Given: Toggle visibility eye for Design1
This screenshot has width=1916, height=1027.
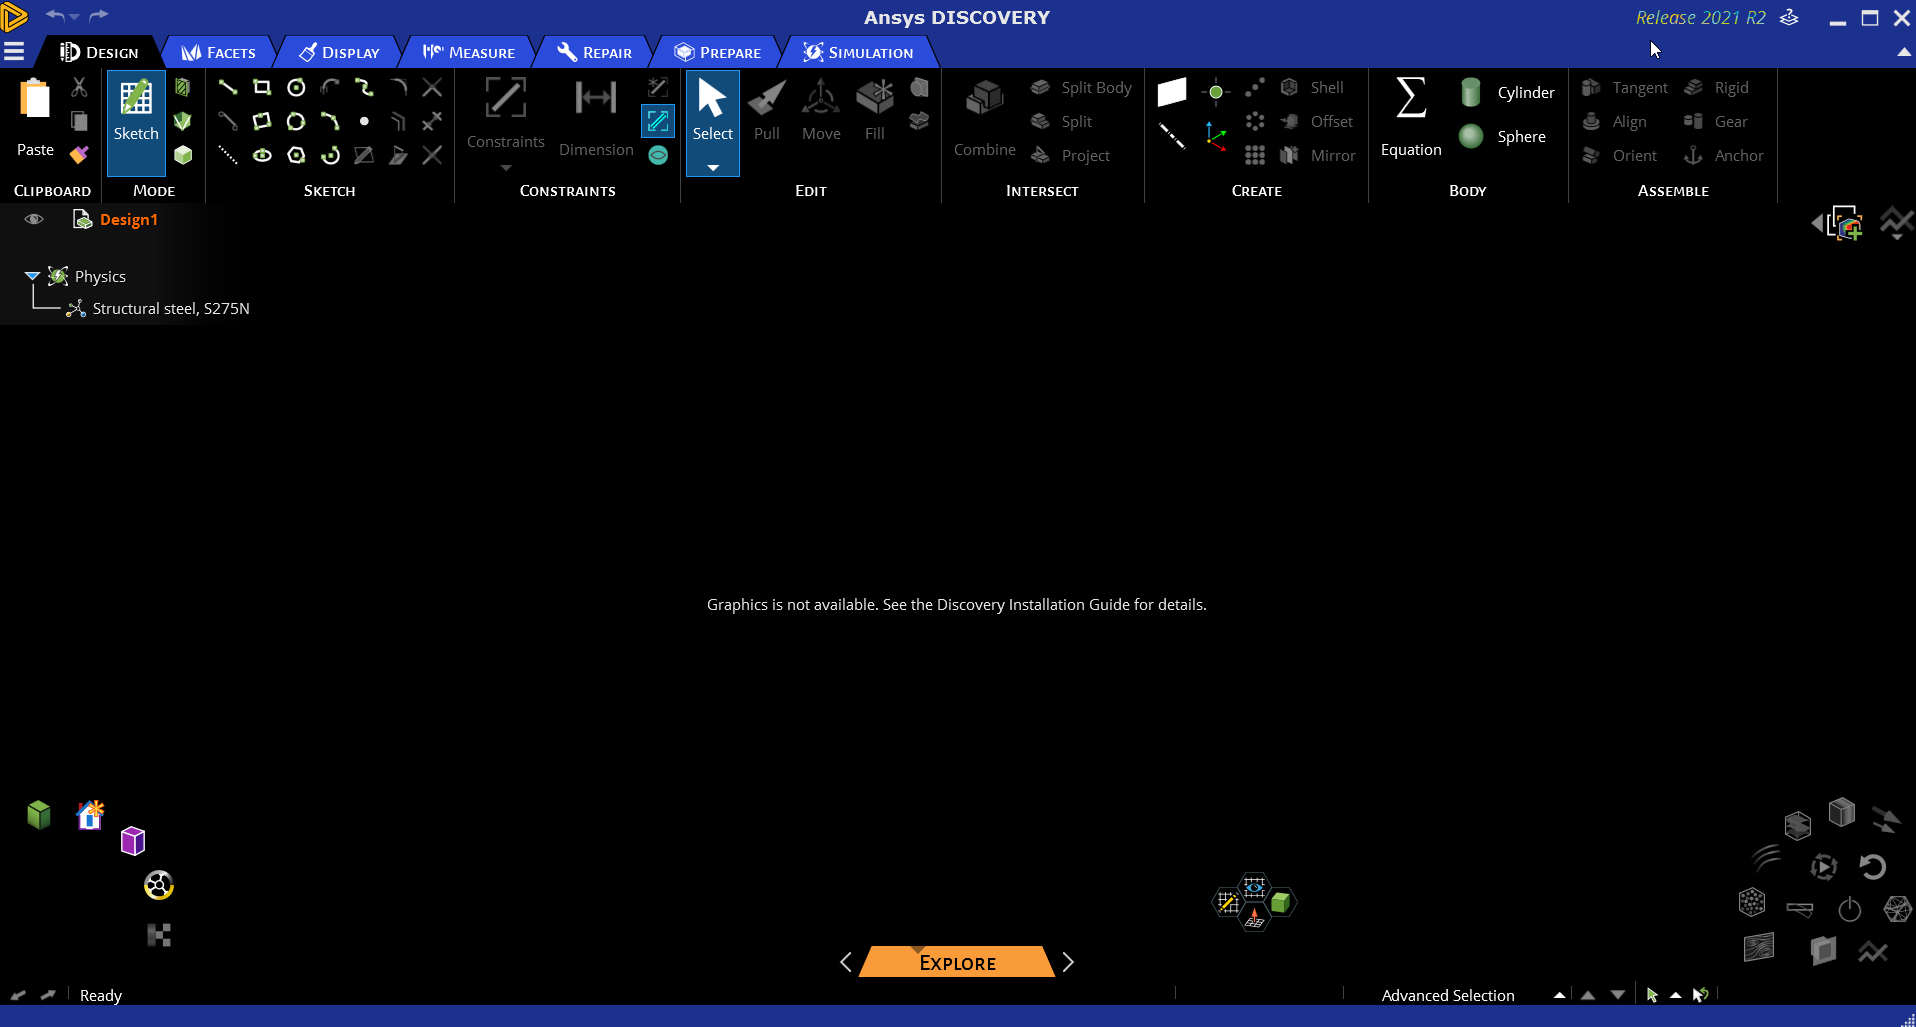Looking at the screenshot, I should tap(34, 219).
